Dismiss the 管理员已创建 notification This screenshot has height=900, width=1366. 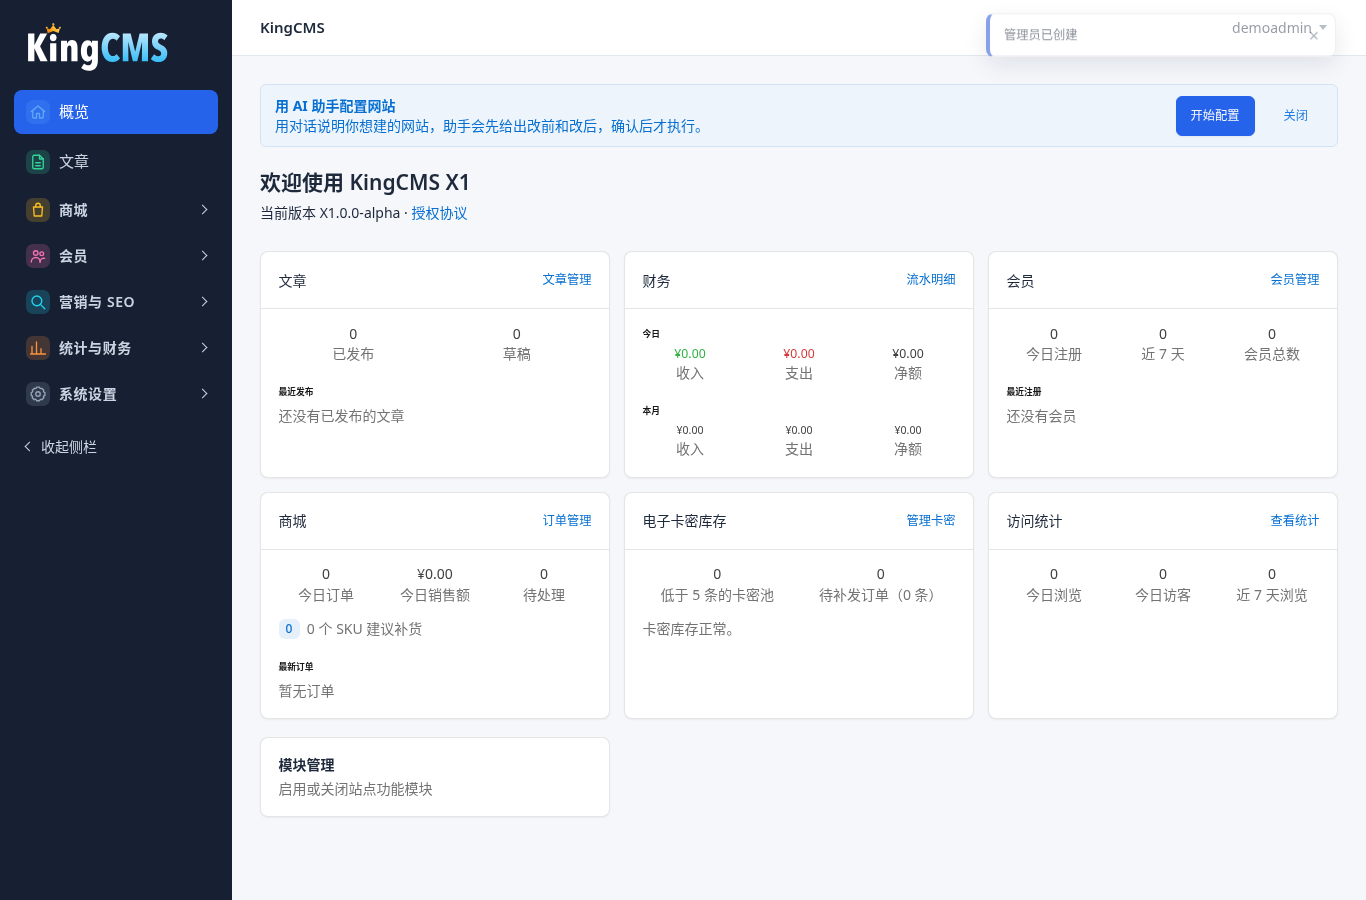tap(1314, 36)
